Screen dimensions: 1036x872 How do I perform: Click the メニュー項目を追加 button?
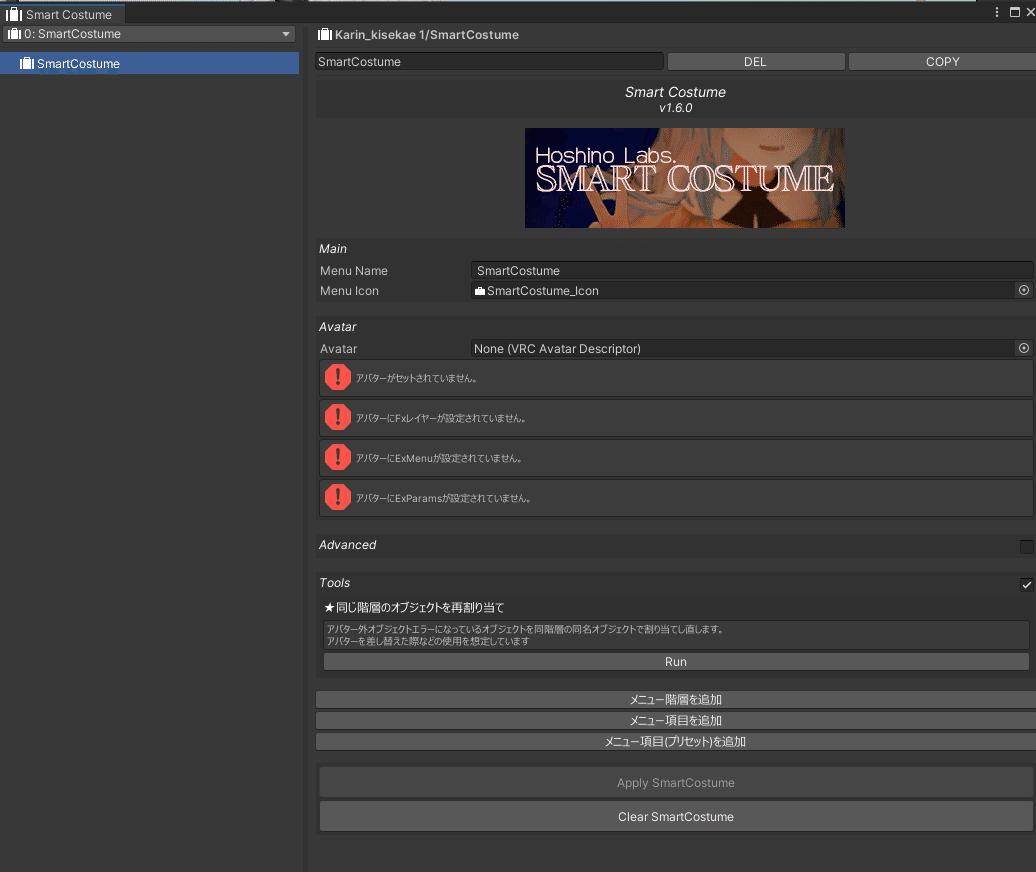676,721
